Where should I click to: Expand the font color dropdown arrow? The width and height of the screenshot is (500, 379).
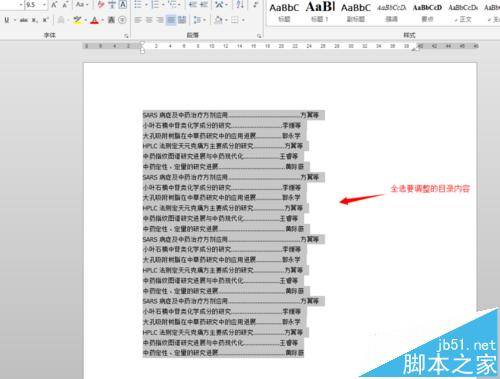tap(103, 20)
